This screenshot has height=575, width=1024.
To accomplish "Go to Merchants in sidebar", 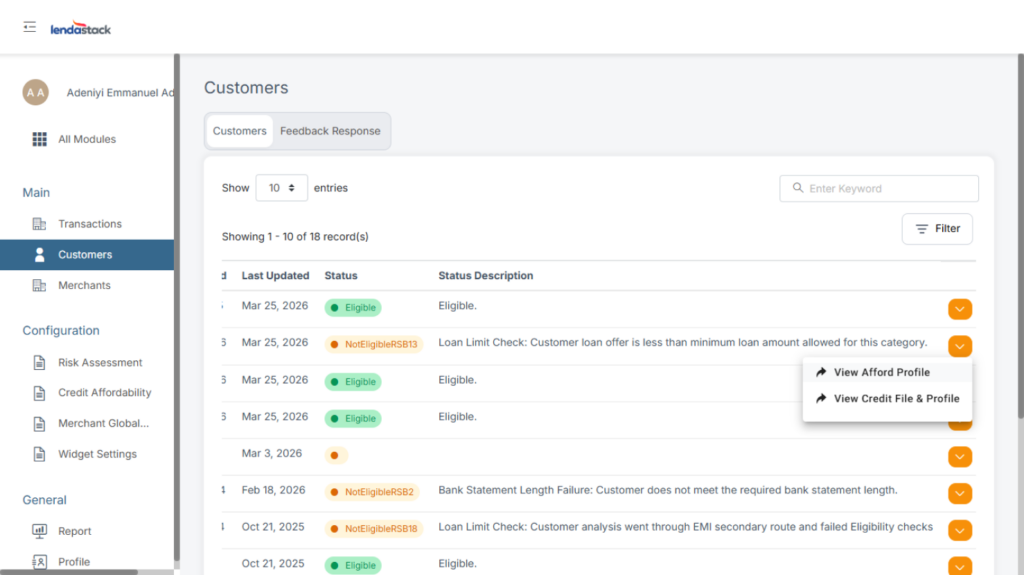I will (x=84, y=286).
